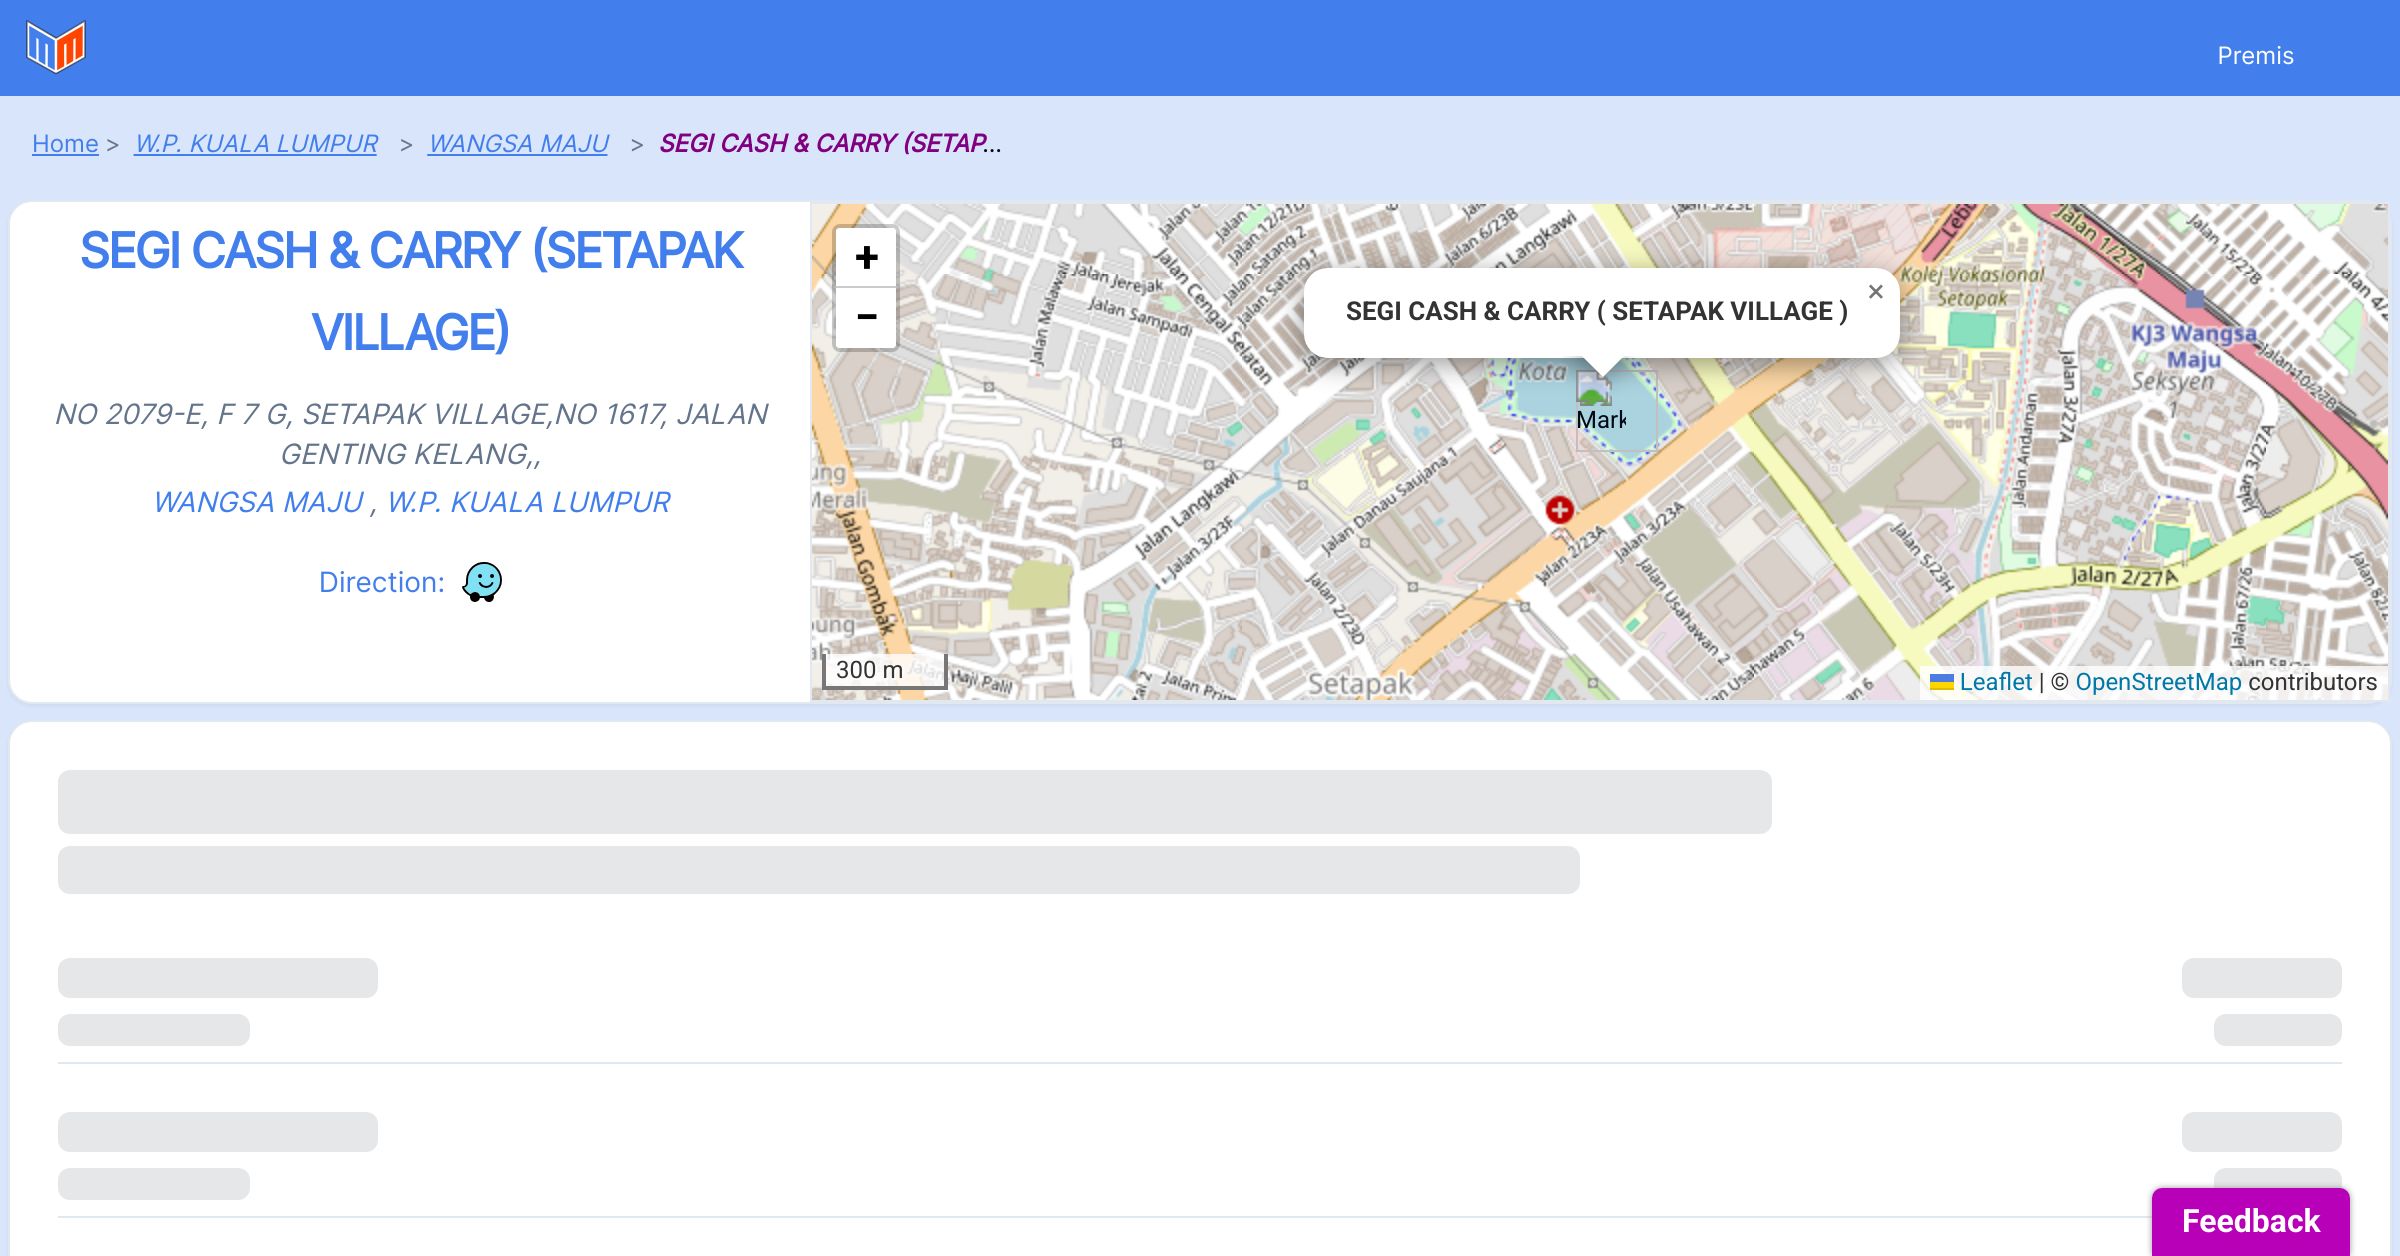Click current SEGI CASH & CARRY breadcrumb

click(830, 144)
